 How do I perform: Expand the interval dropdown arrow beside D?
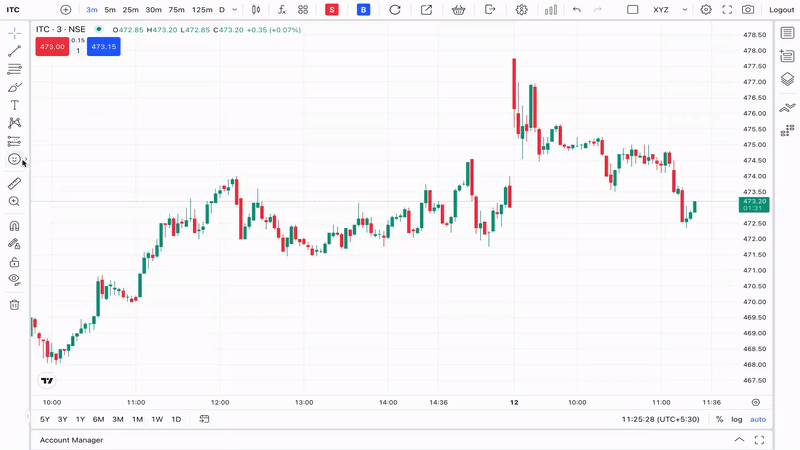coord(235,10)
